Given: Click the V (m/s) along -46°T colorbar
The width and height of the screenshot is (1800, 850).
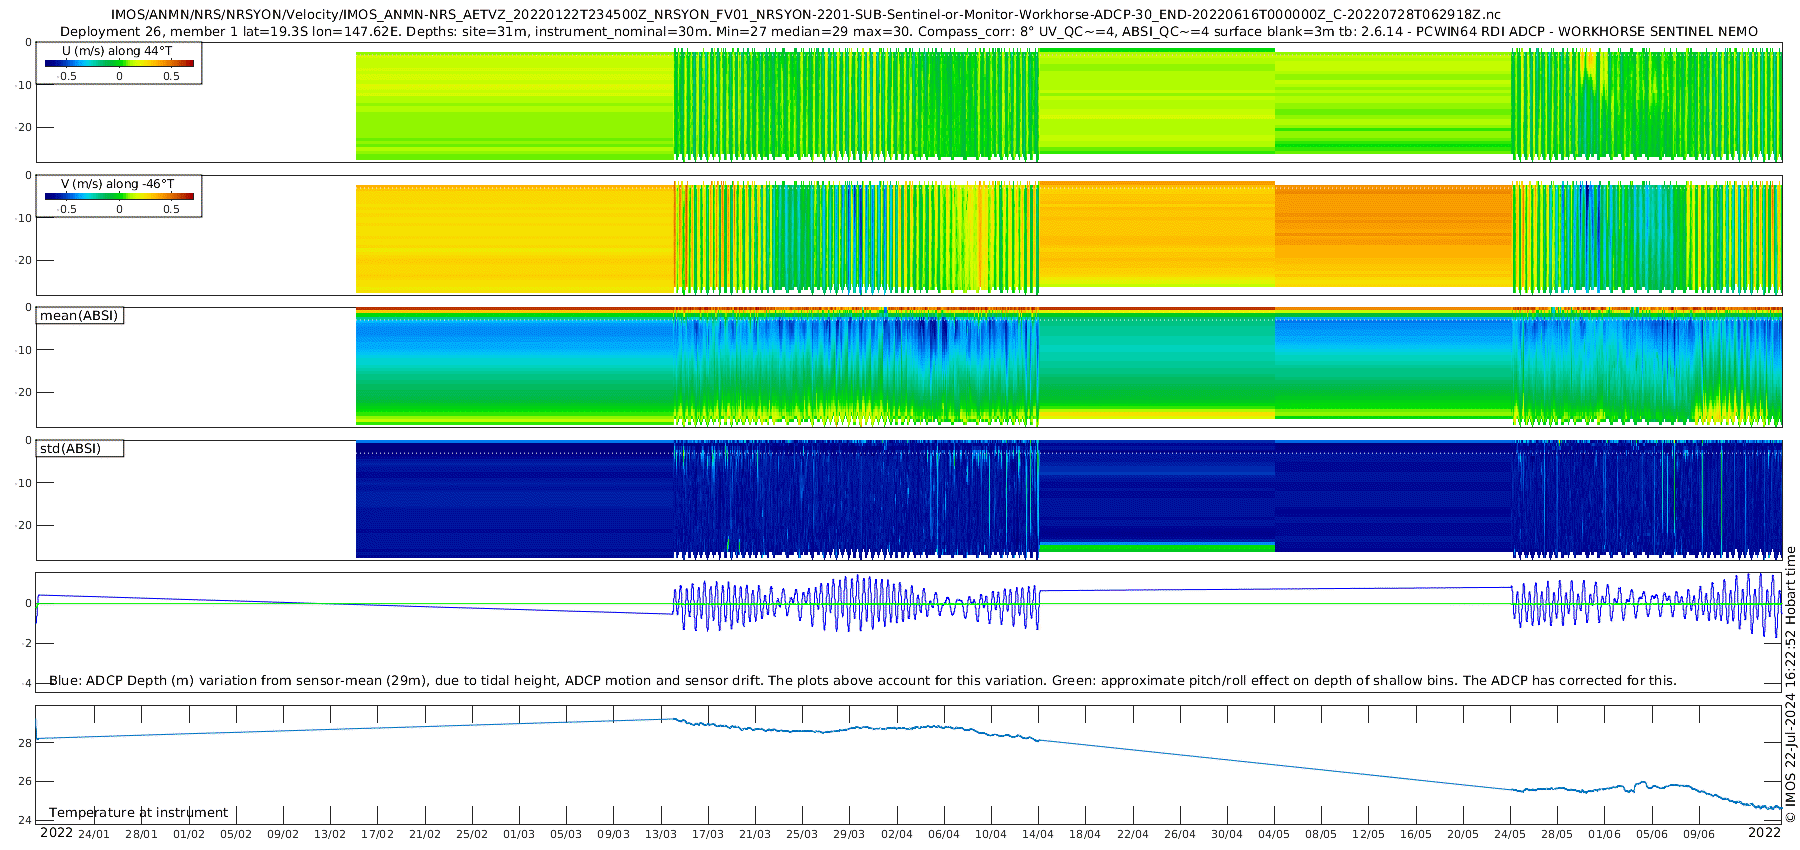Looking at the screenshot, I should [119, 196].
